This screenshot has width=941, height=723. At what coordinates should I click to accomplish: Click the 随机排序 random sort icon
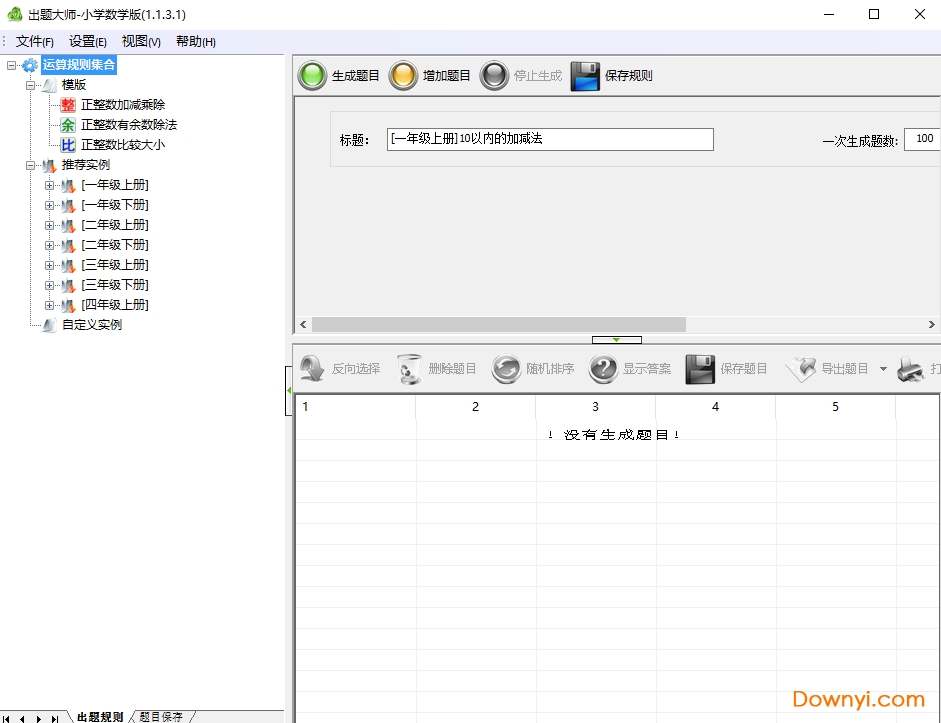pos(506,369)
